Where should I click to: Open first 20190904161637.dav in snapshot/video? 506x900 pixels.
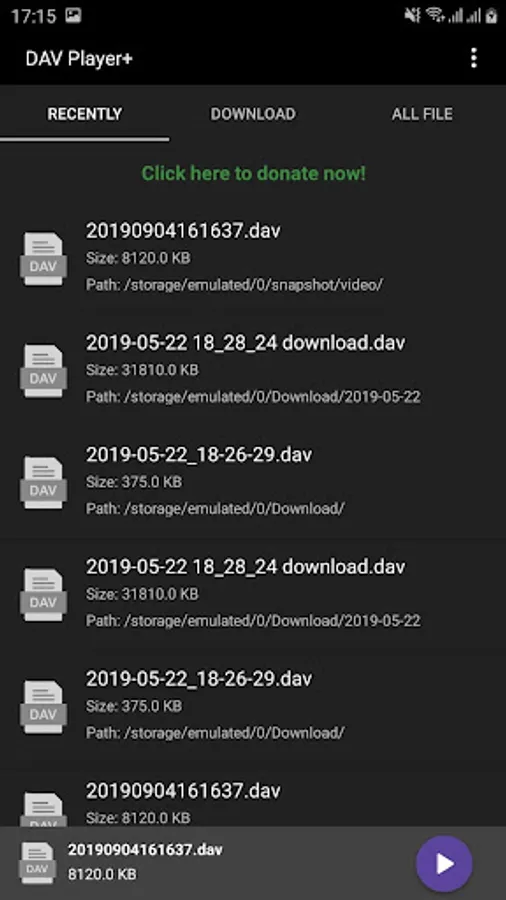point(253,258)
